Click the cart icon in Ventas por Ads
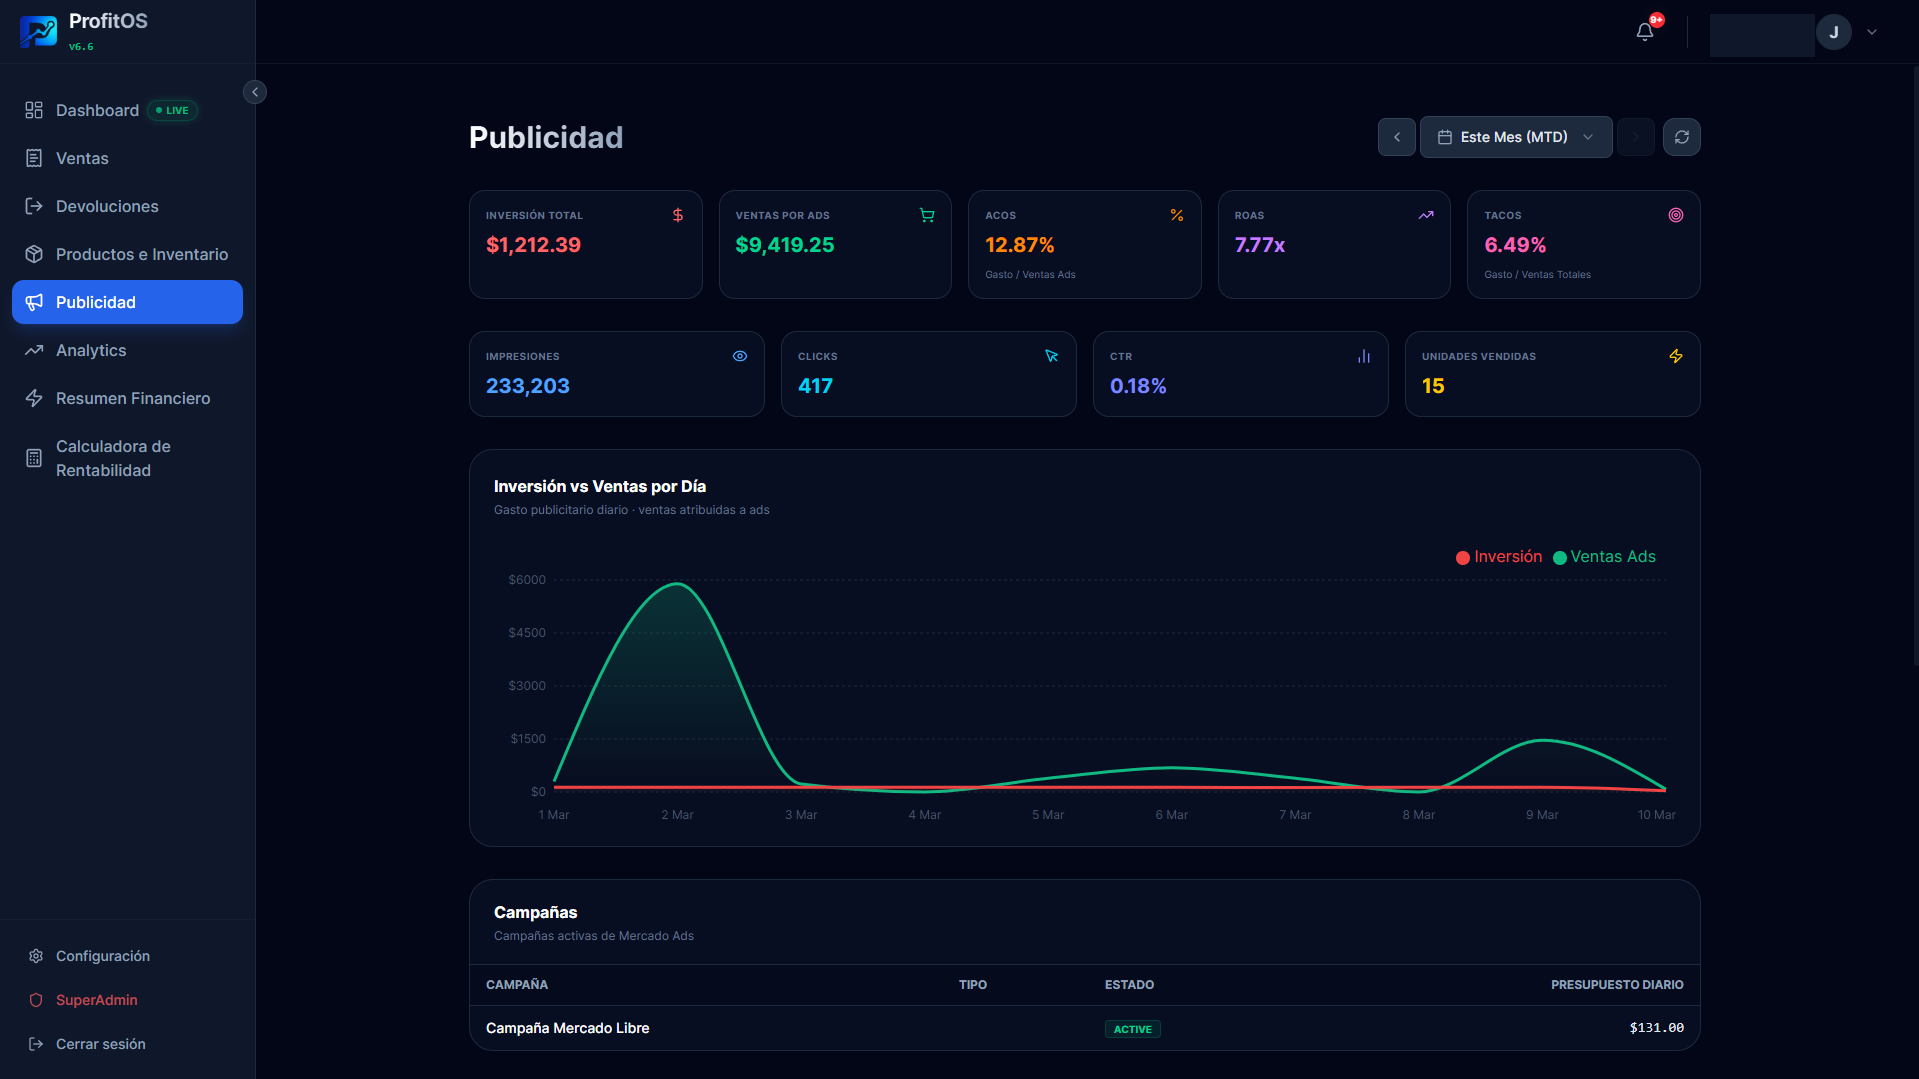The height and width of the screenshot is (1079, 1919). pos(927,215)
